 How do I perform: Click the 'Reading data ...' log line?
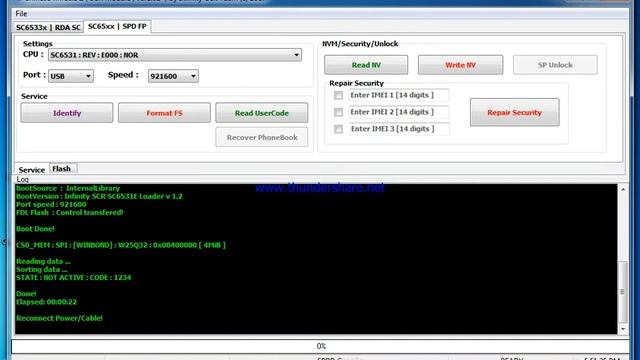(x=43, y=261)
